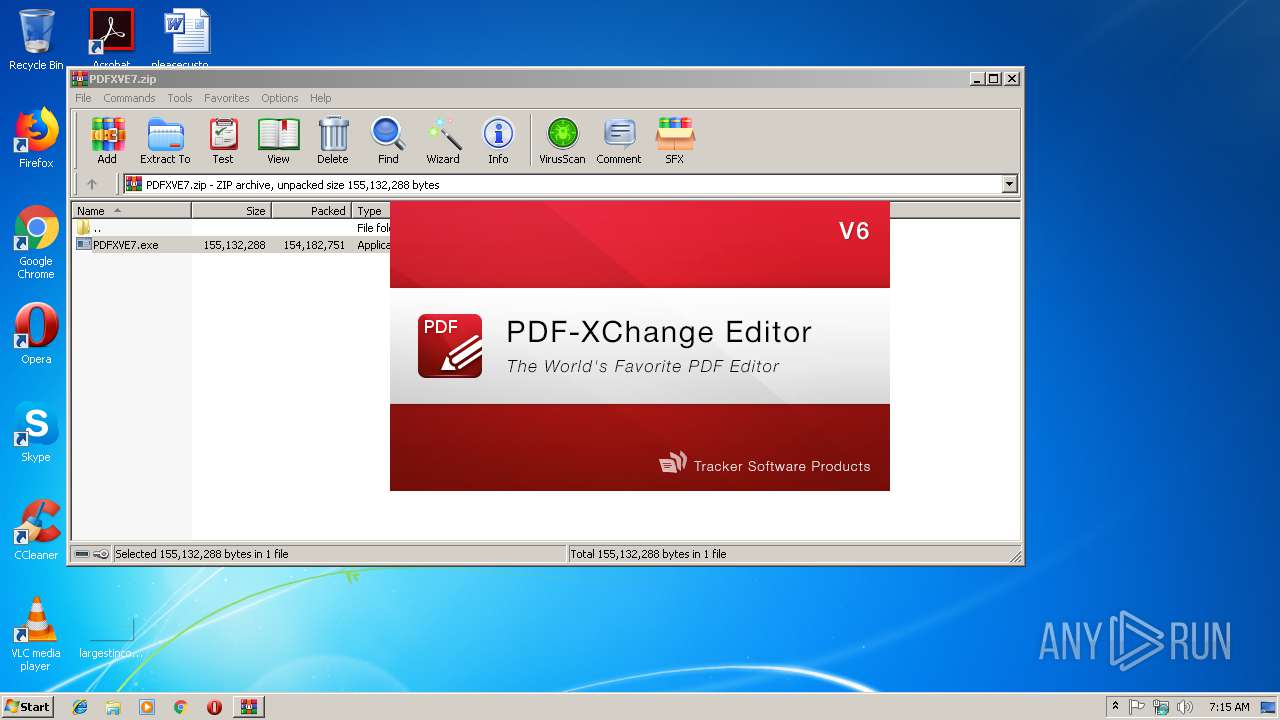Select the parent folder '..' row
1280x720 pixels.
pyautogui.click(x=232, y=228)
